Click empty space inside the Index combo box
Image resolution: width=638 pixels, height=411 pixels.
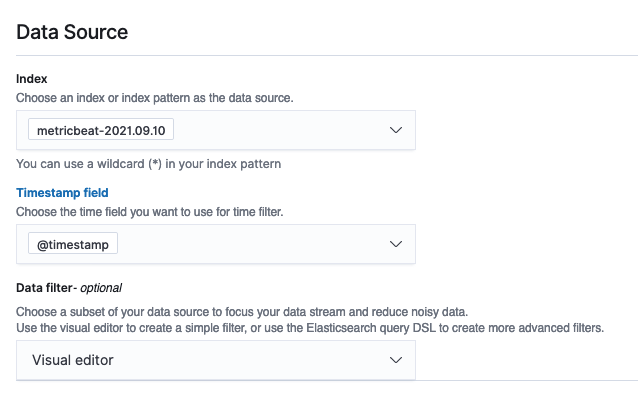coord(280,131)
